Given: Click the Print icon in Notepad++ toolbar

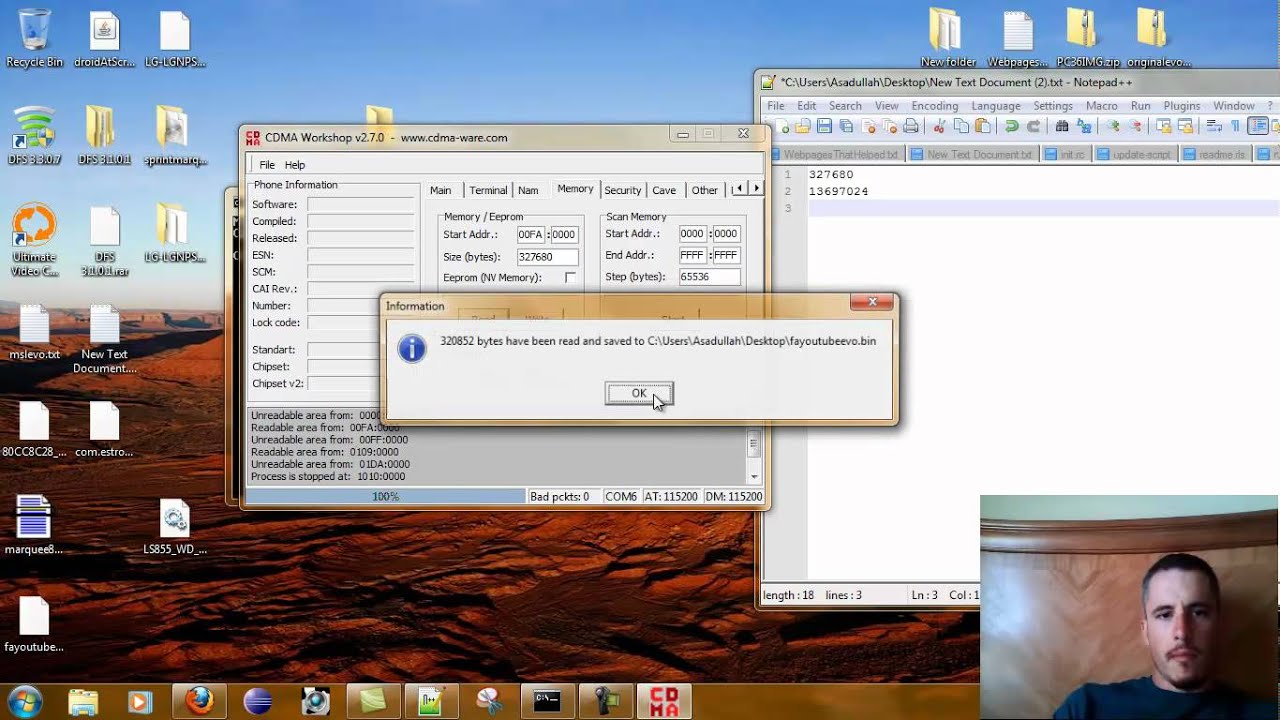Looking at the screenshot, I should [910, 126].
